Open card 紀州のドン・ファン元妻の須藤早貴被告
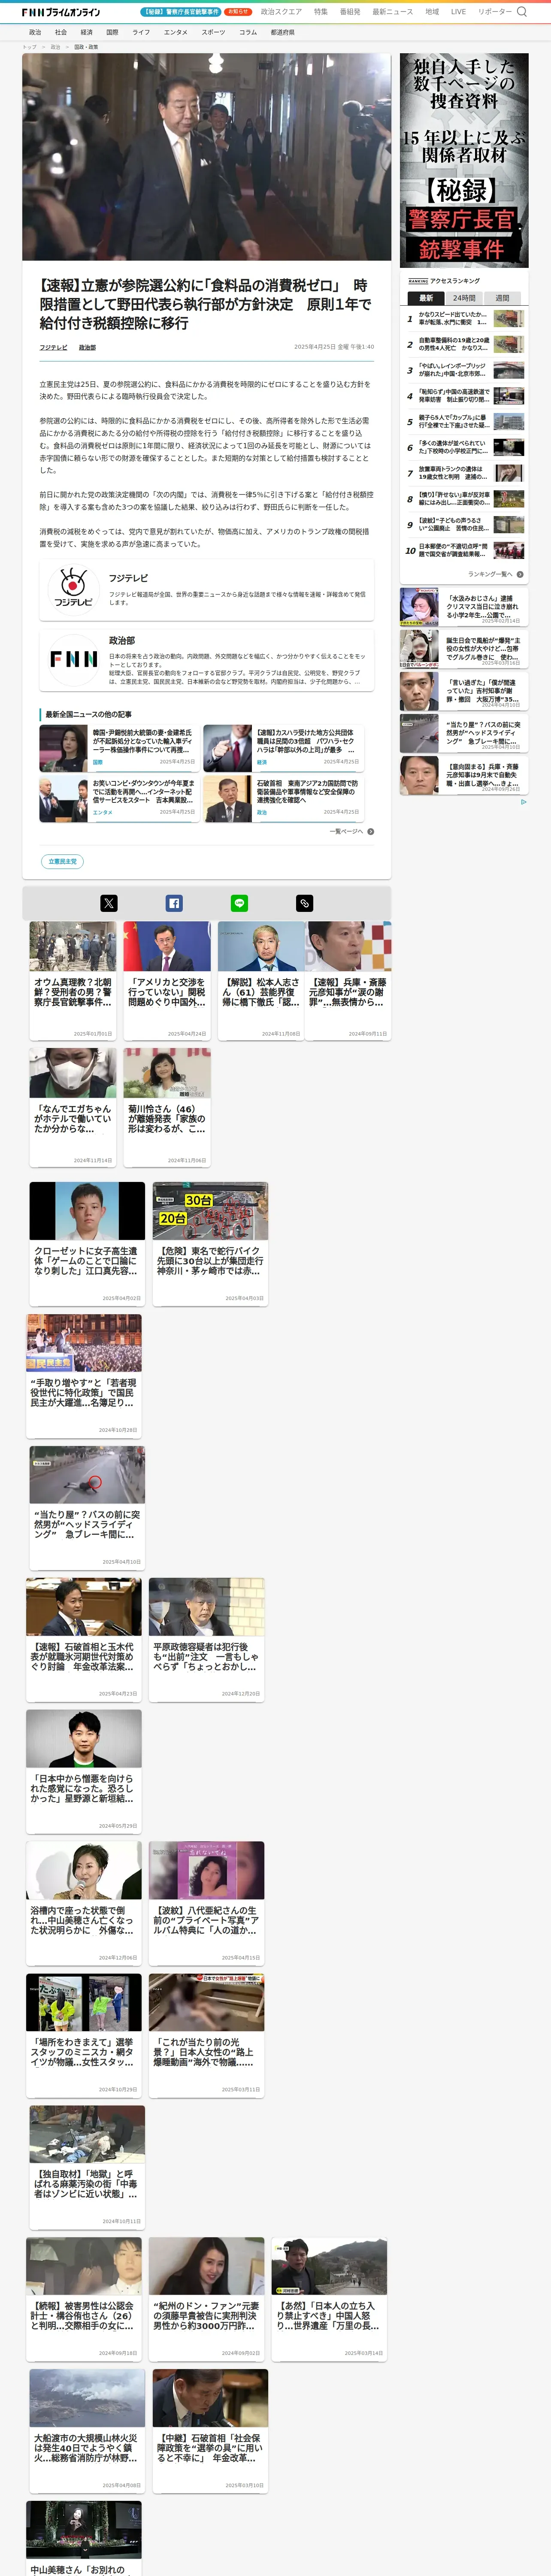The image size is (551, 2576). pyautogui.click(x=207, y=2299)
